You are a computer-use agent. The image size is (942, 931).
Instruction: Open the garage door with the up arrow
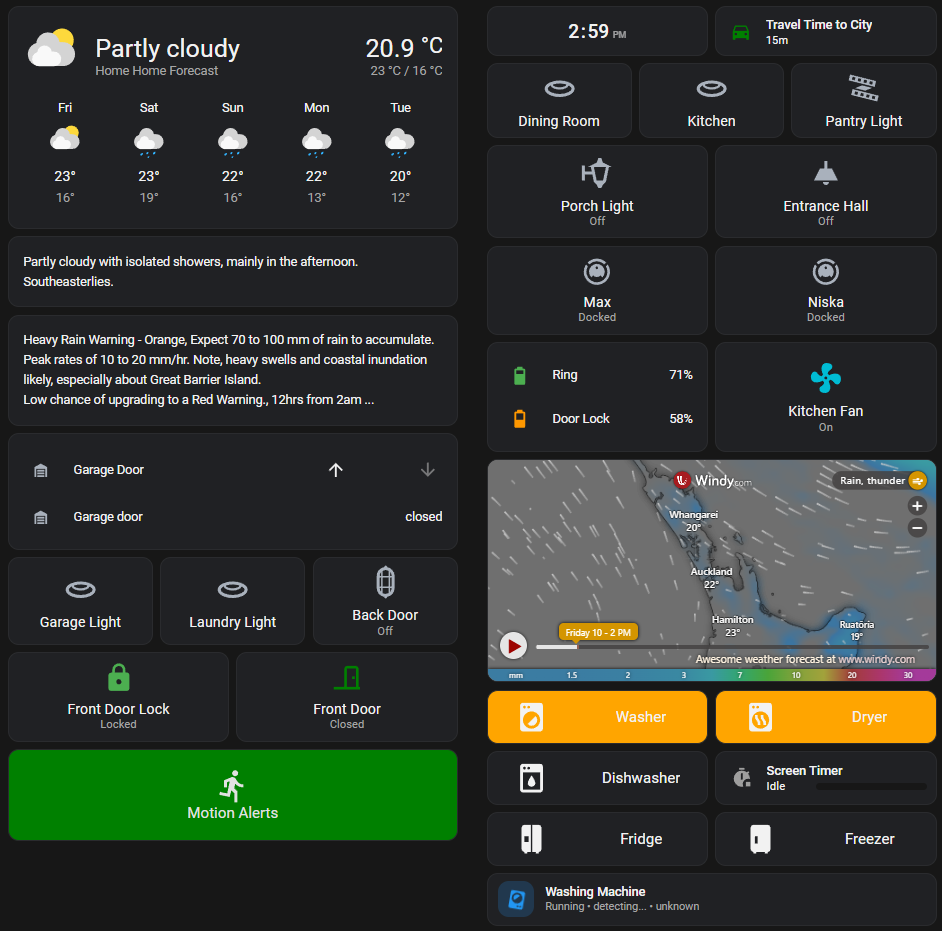pyautogui.click(x=336, y=470)
